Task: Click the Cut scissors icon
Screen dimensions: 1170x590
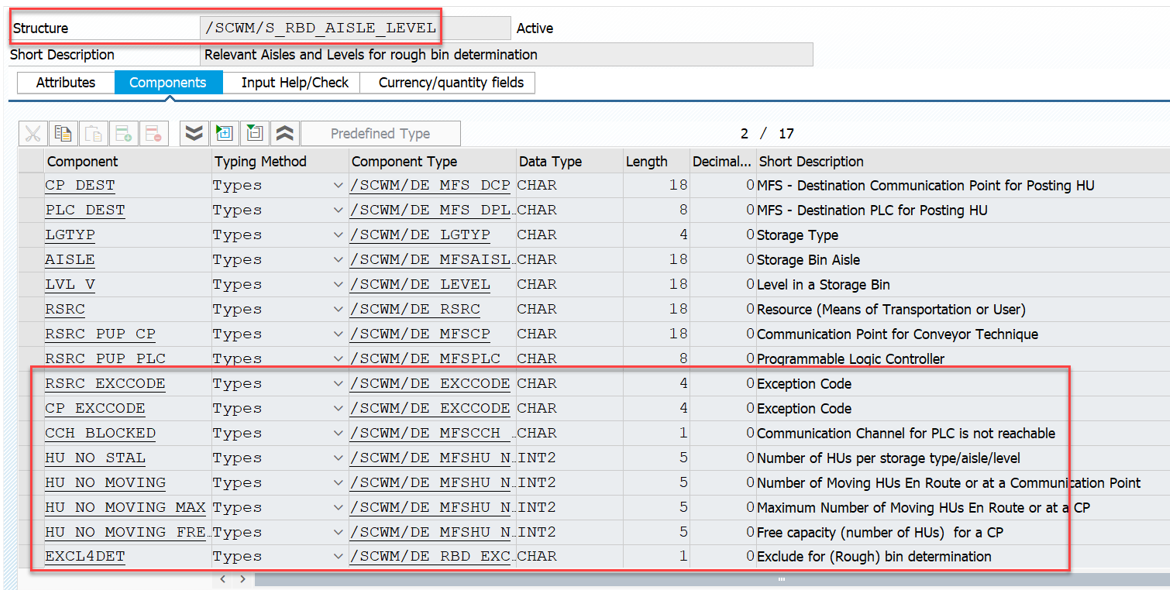Action: 33,134
